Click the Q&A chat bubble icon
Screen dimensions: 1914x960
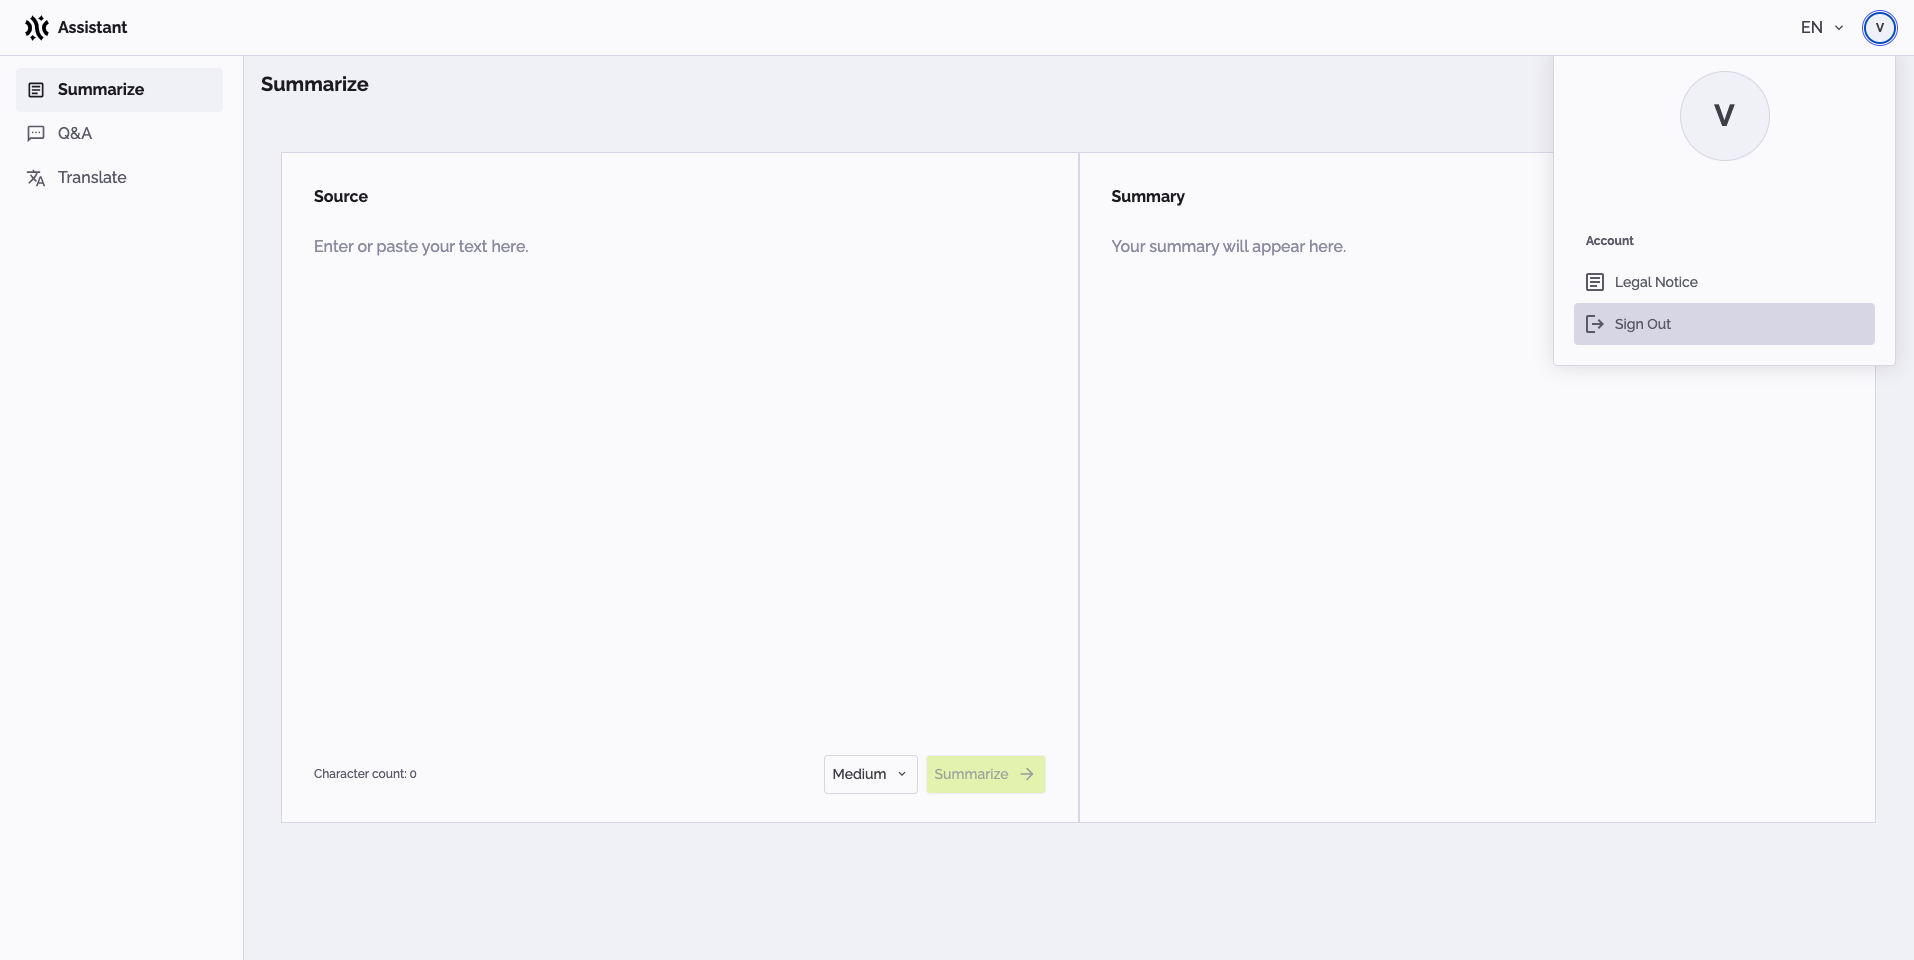[x=36, y=134]
